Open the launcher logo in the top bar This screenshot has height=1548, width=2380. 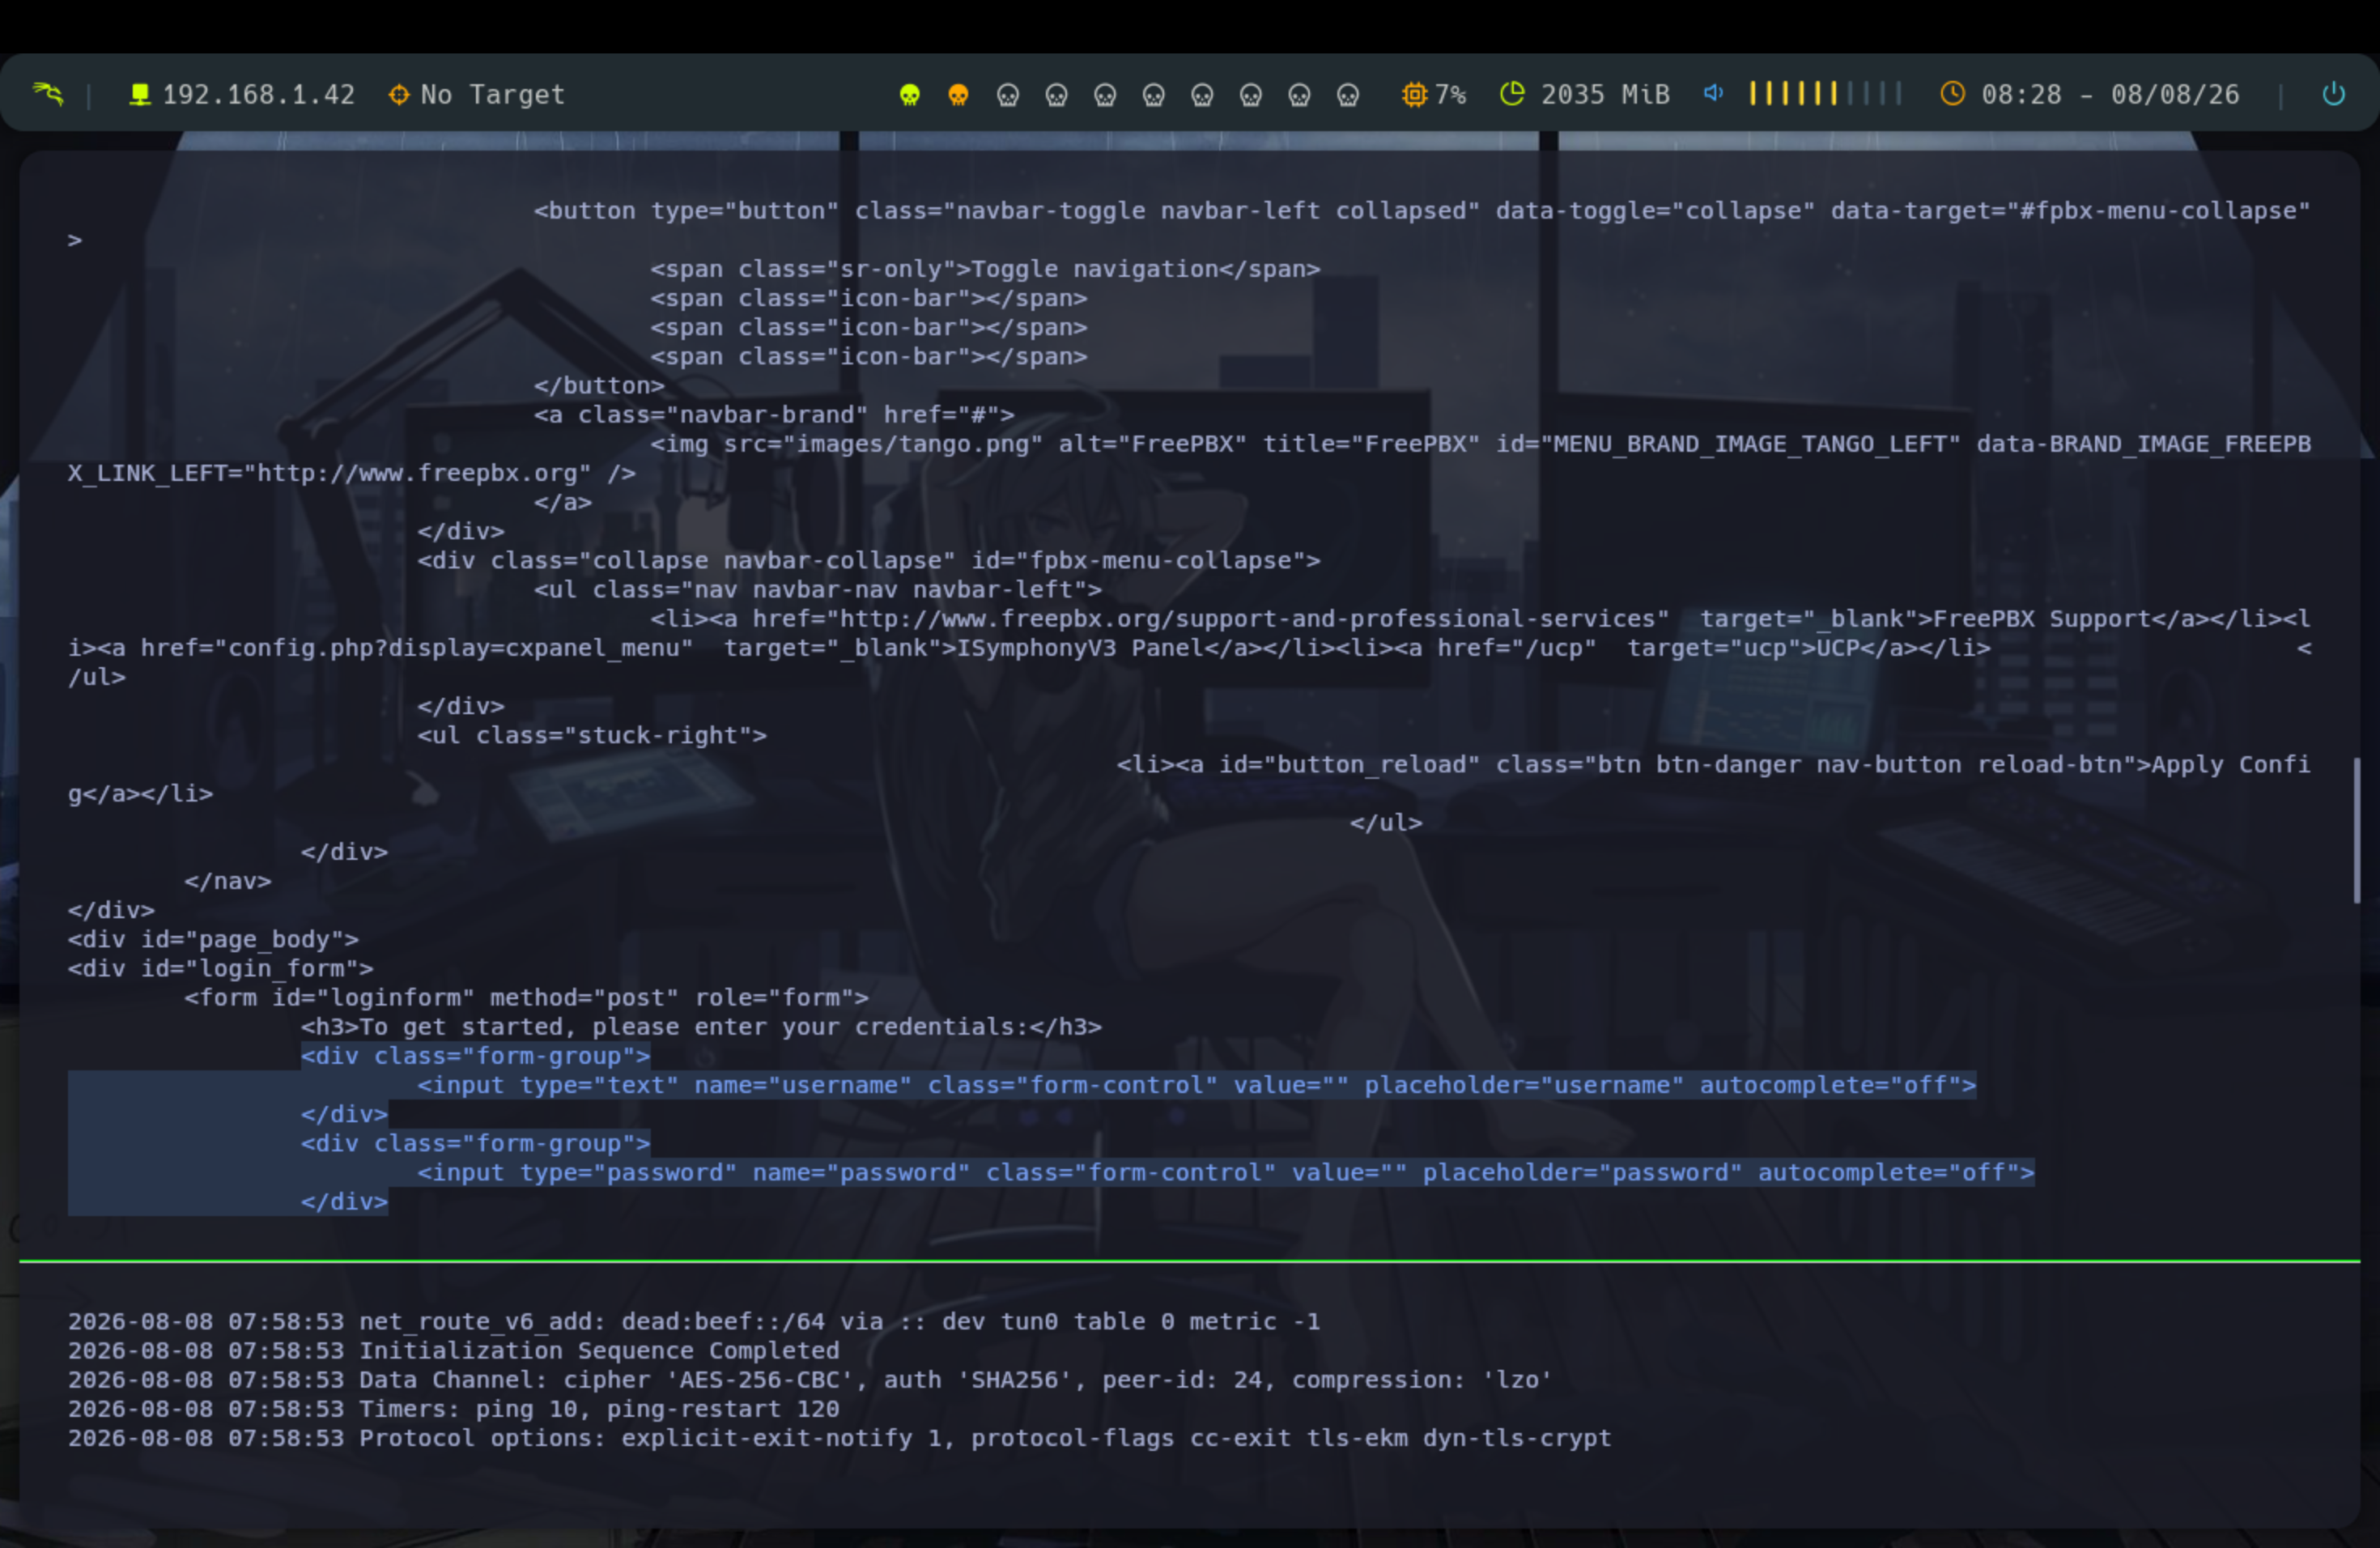(x=47, y=94)
